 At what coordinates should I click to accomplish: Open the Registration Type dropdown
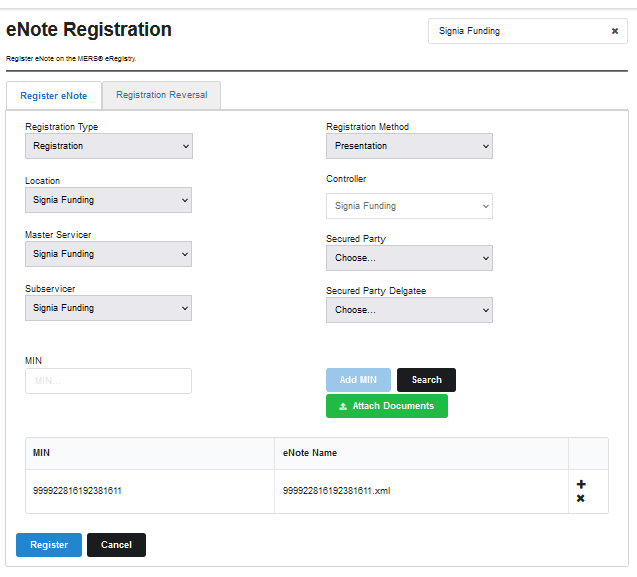pyautogui.click(x=109, y=146)
